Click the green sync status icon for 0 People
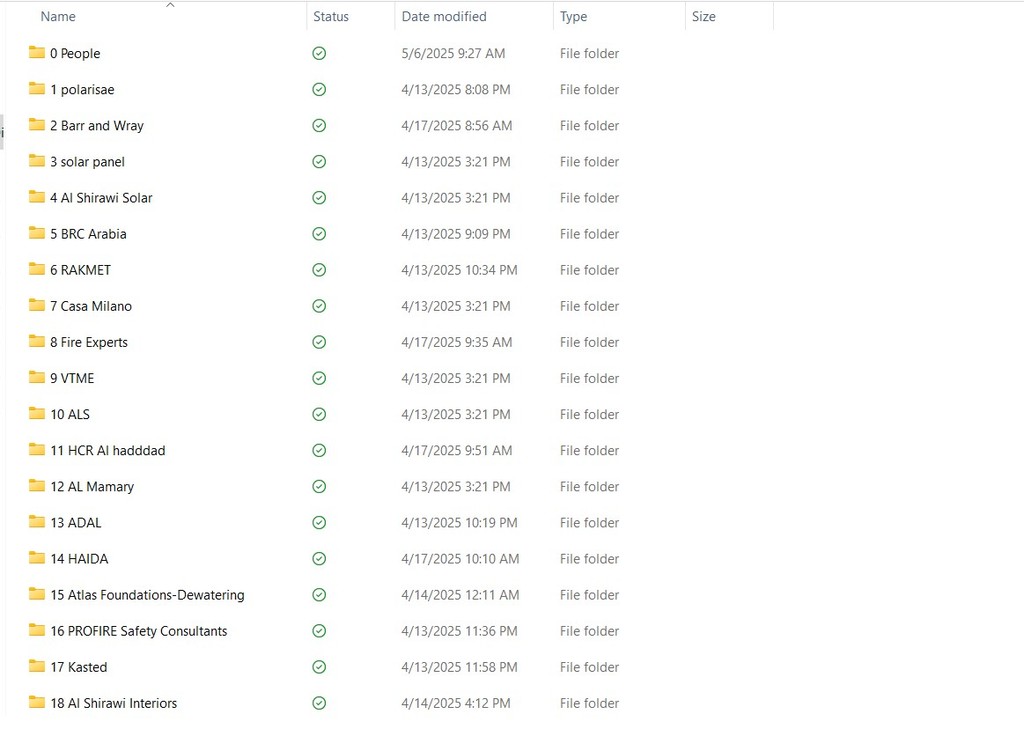Viewport: 1024px width, 729px height. [319, 54]
